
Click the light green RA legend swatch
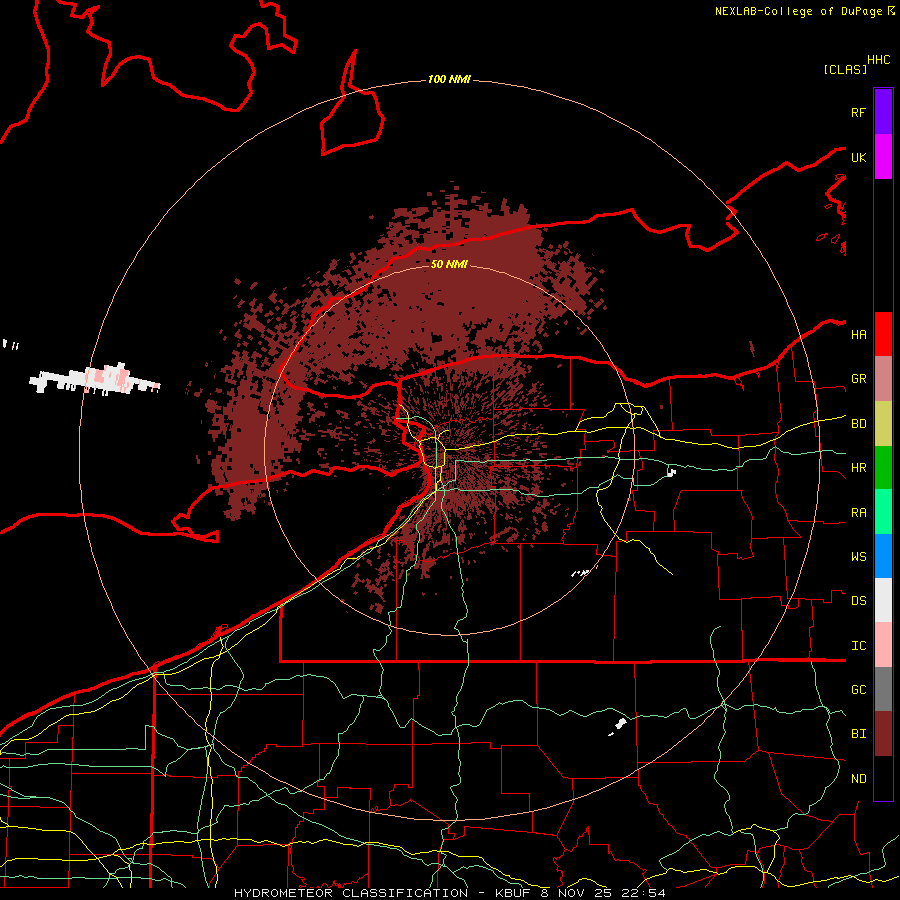click(x=883, y=512)
